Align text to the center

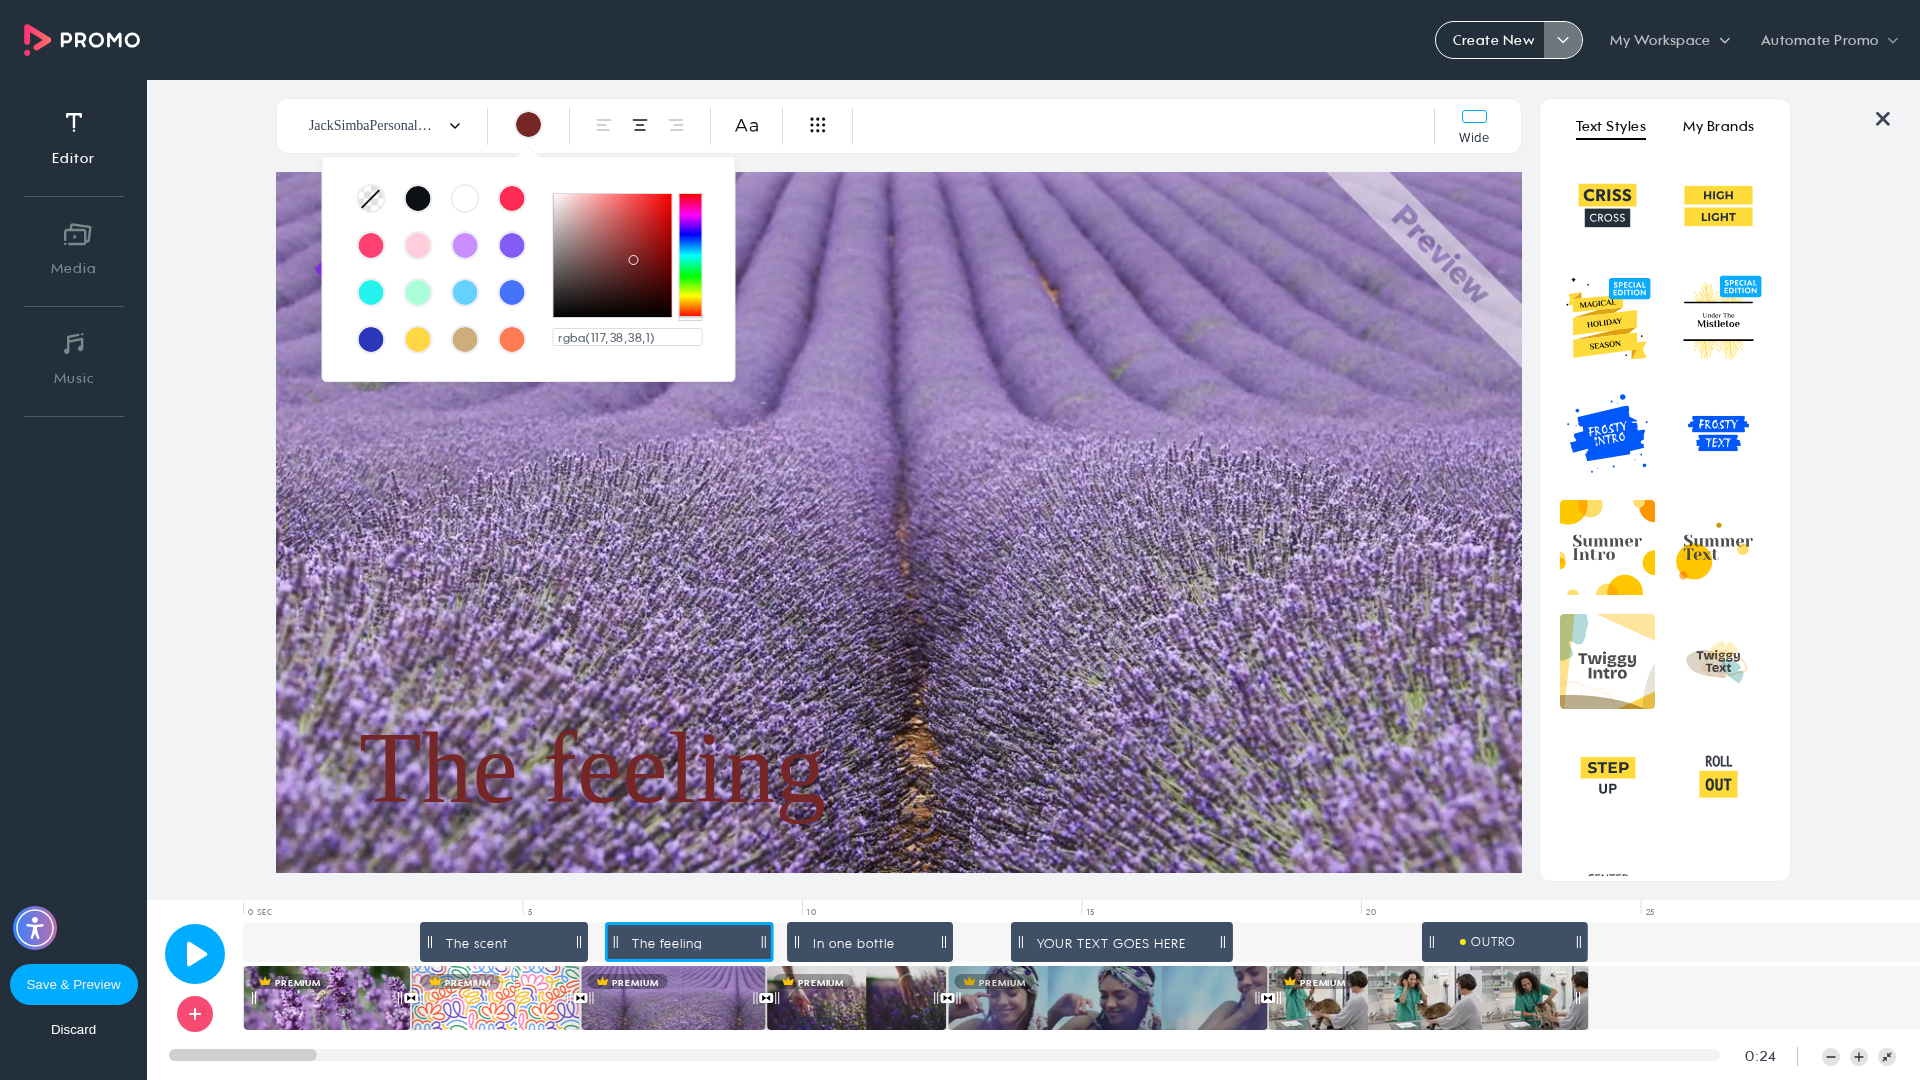639,125
